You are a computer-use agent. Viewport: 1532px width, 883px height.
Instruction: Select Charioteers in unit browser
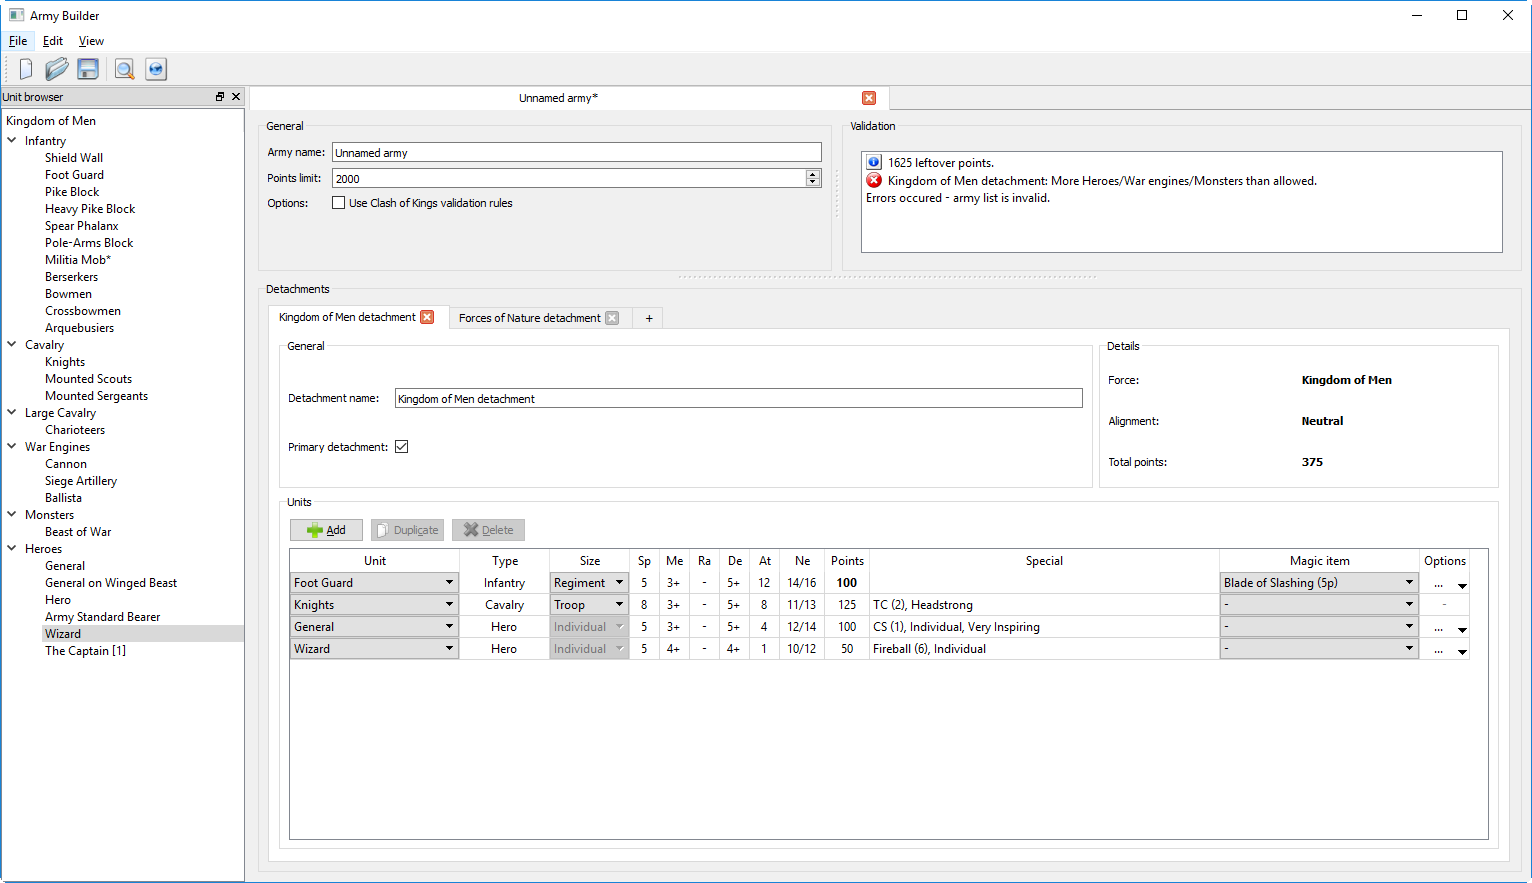tap(75, 430)
